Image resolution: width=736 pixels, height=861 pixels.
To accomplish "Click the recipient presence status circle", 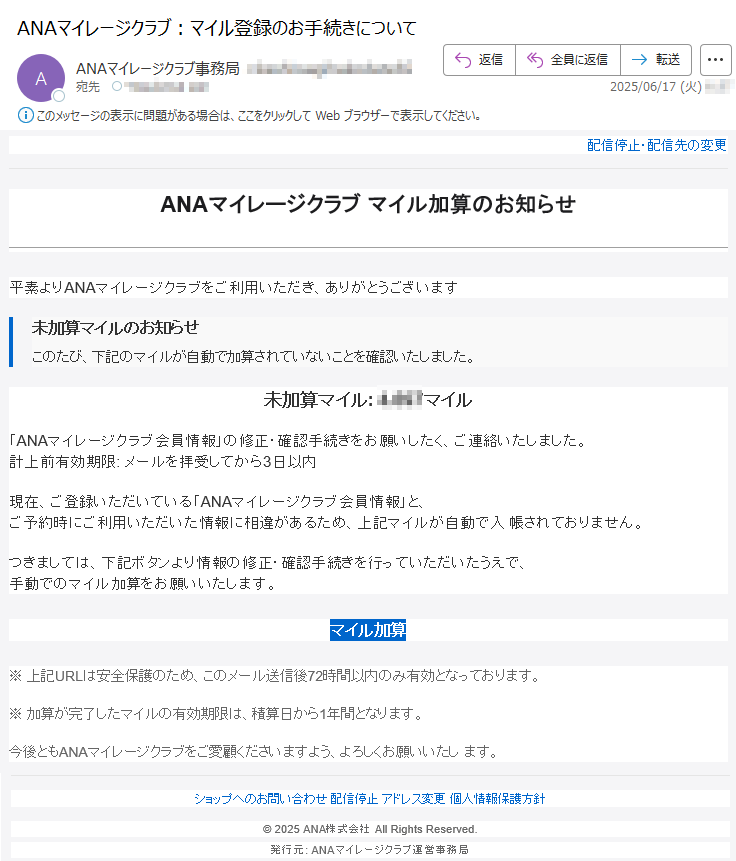I will point(117,86).
